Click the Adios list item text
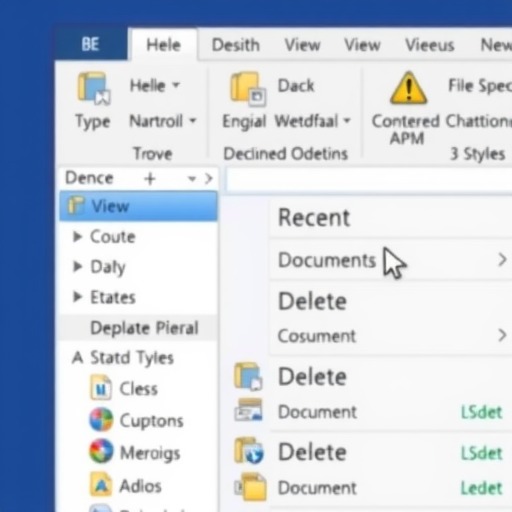 click(x=140, y=486)
